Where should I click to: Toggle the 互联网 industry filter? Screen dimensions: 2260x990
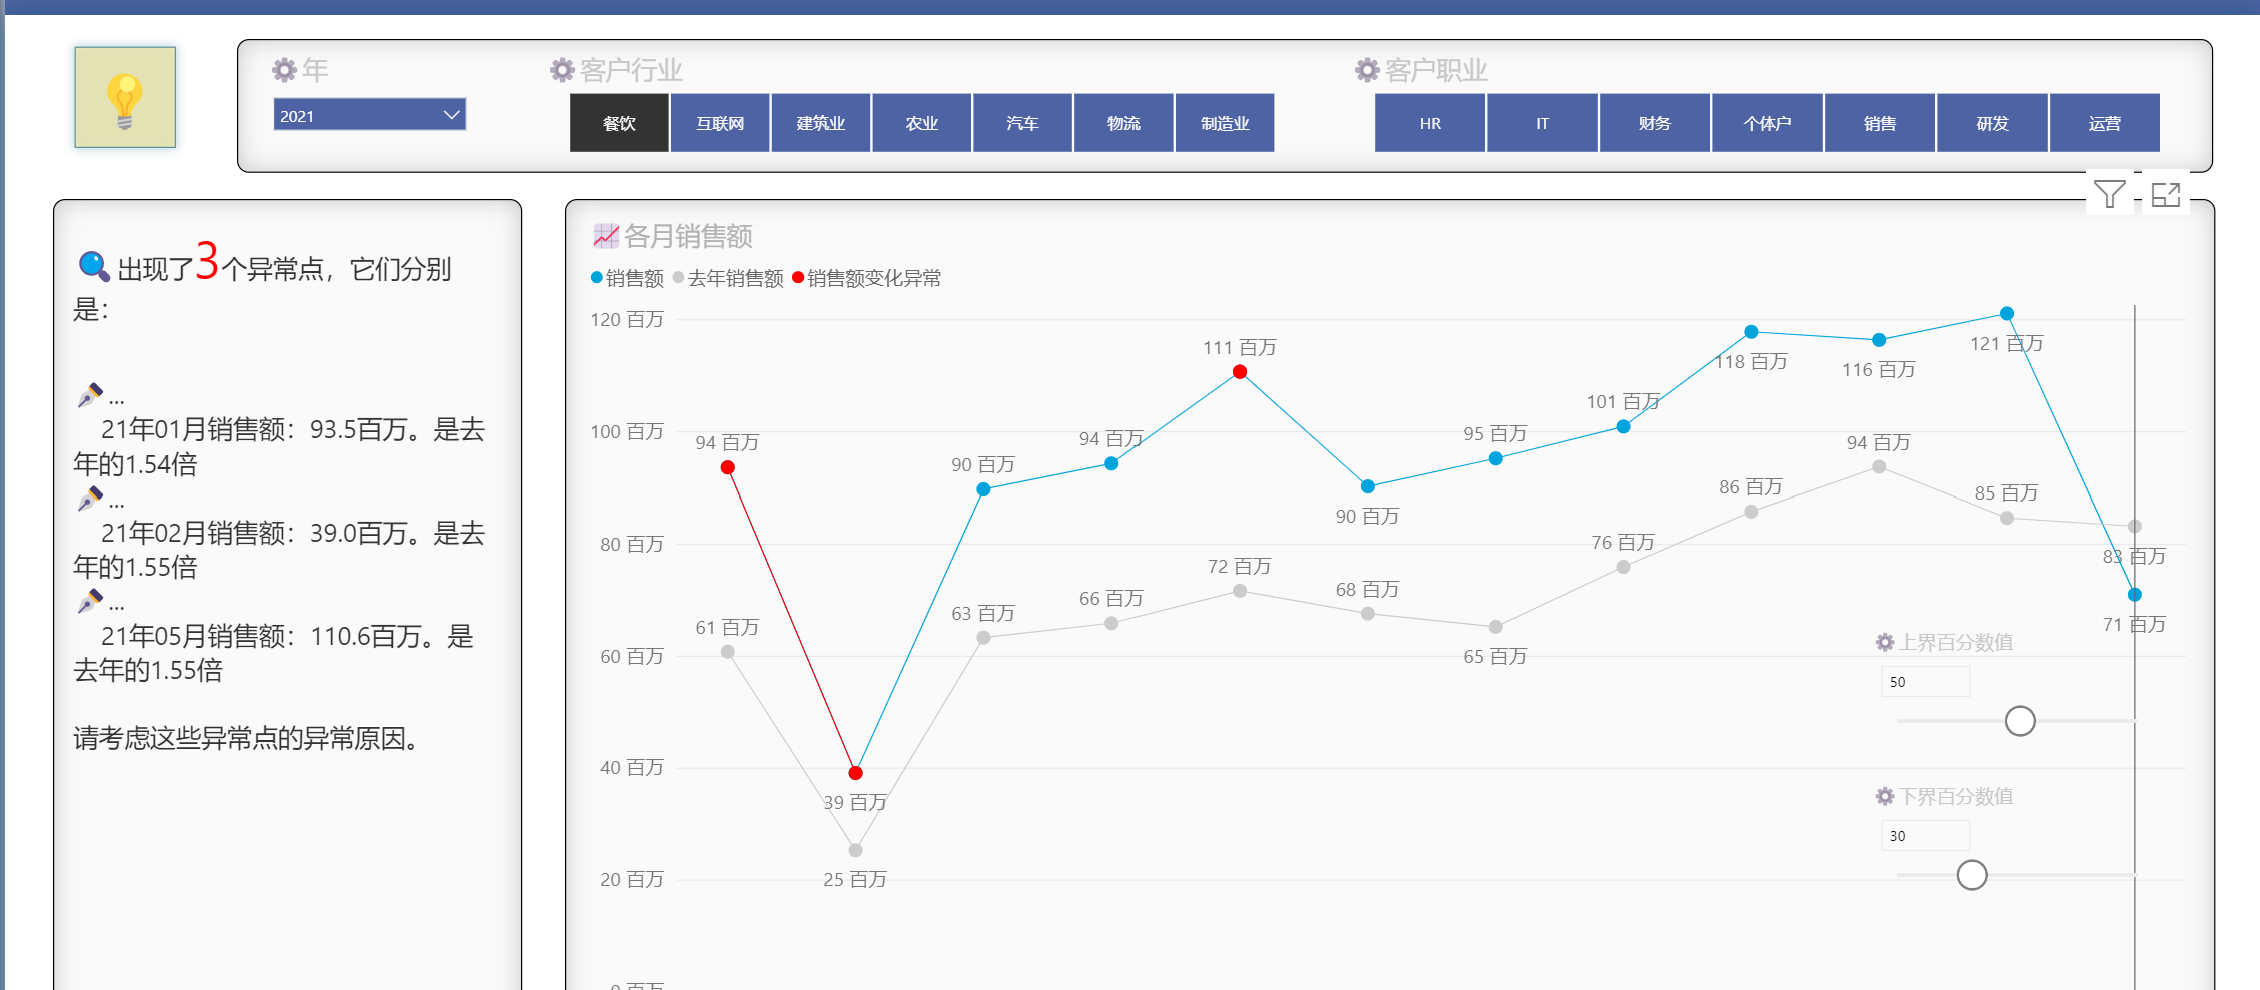(x=720, y=123)
